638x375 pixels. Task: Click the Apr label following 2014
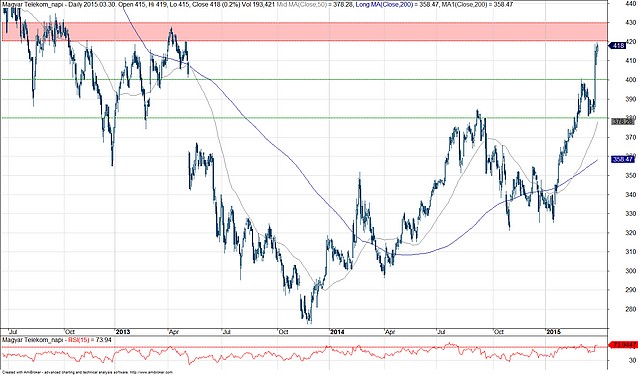pyautogui.click(x=390, y=331)
